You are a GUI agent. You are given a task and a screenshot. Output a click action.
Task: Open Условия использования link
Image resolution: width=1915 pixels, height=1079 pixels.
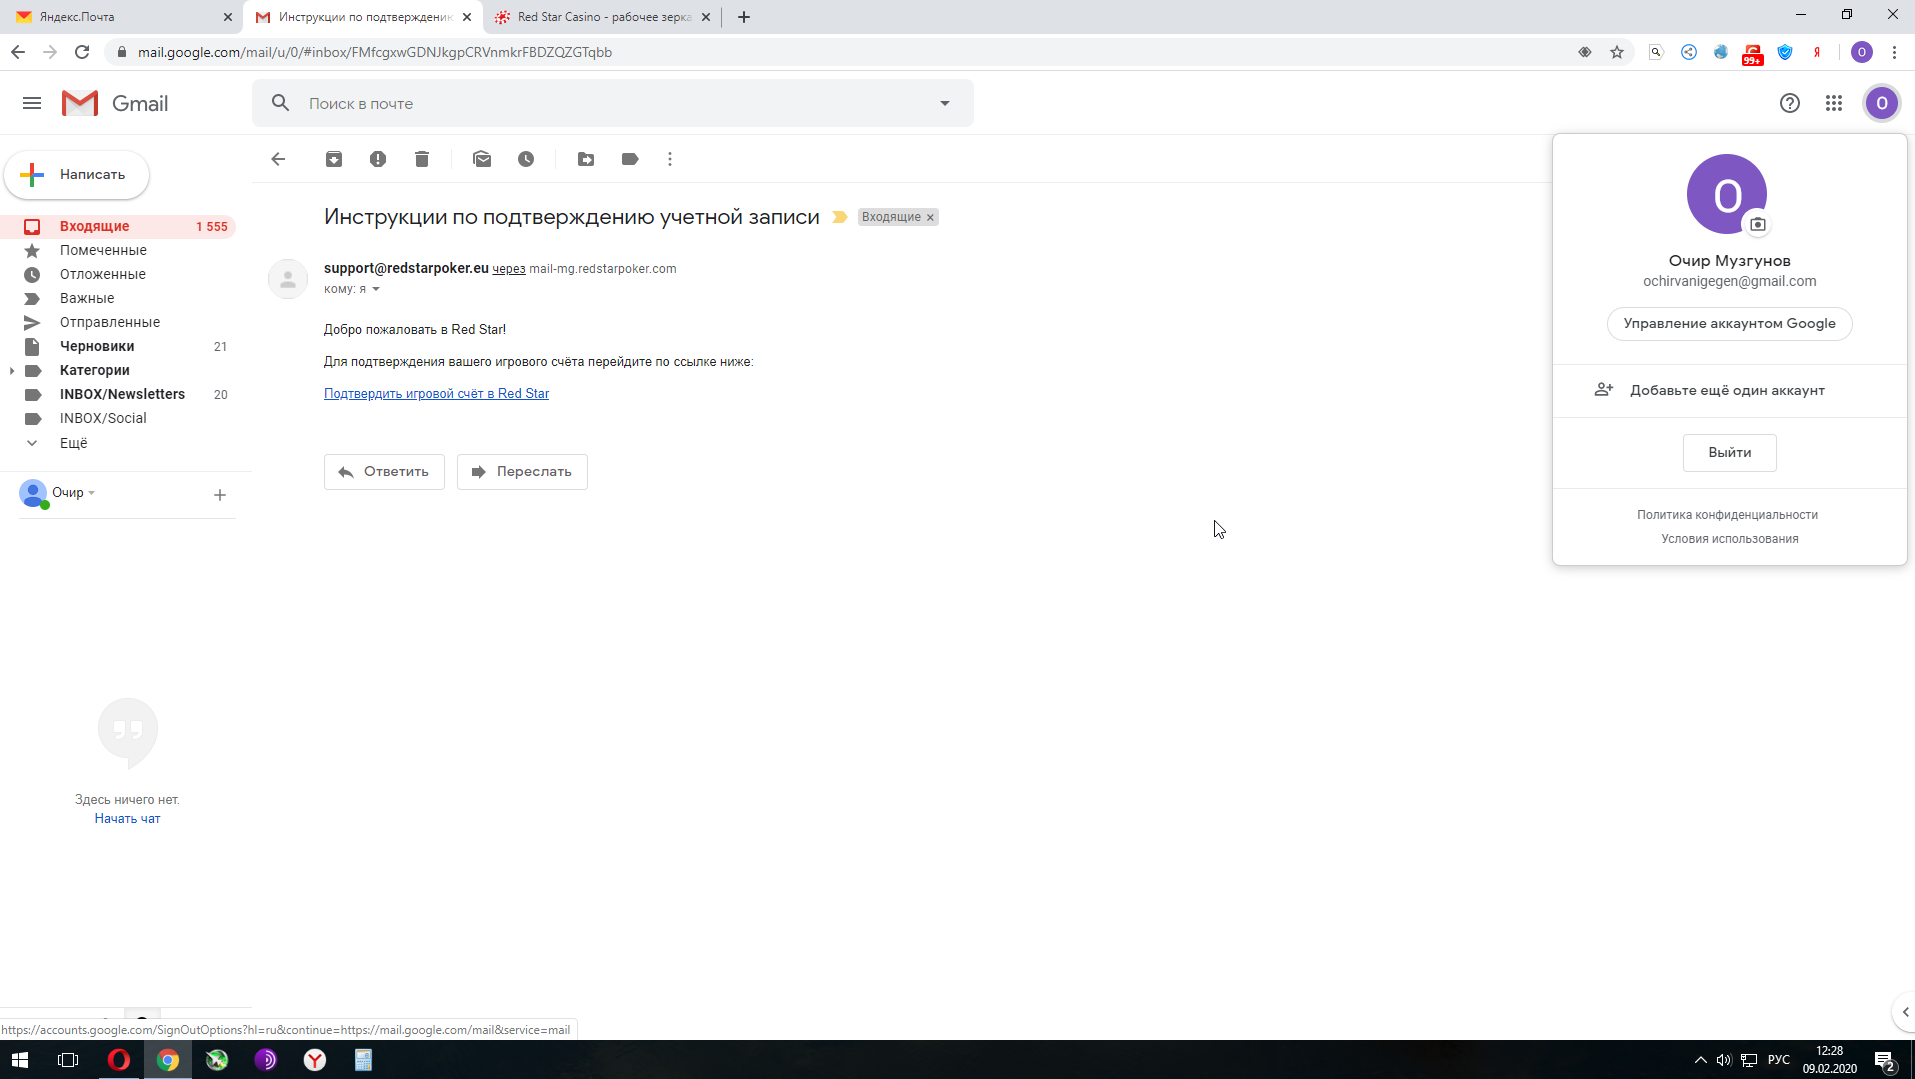pyautogui.click(x=1729, y=539)
